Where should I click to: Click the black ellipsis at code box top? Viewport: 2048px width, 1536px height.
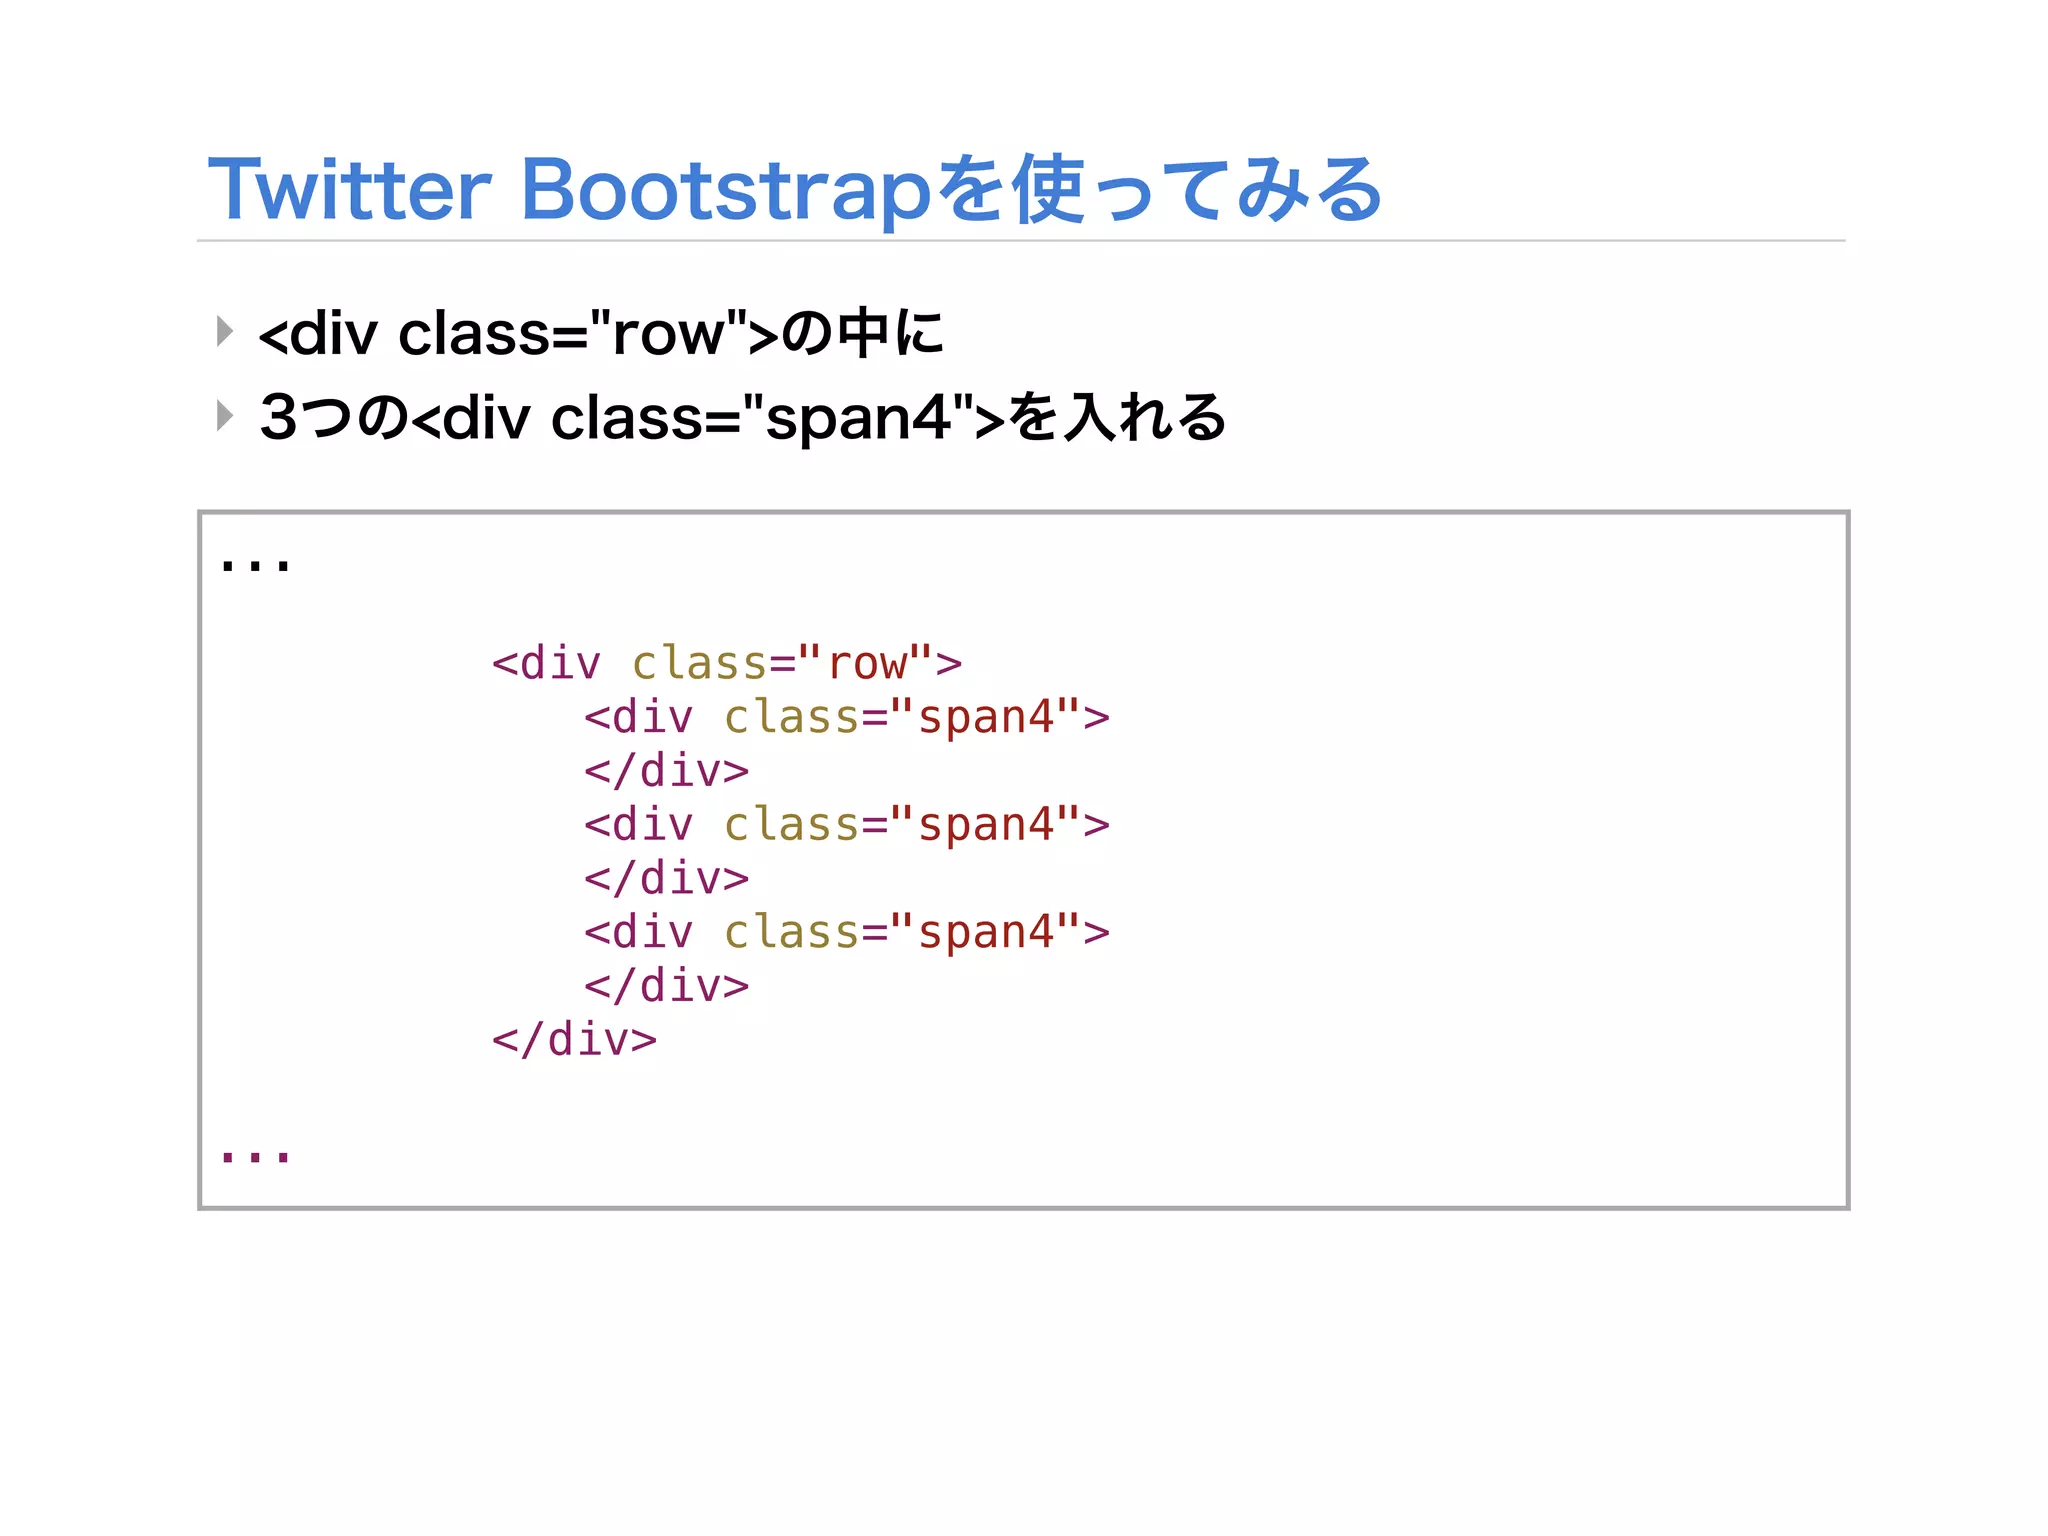[255, 566]
